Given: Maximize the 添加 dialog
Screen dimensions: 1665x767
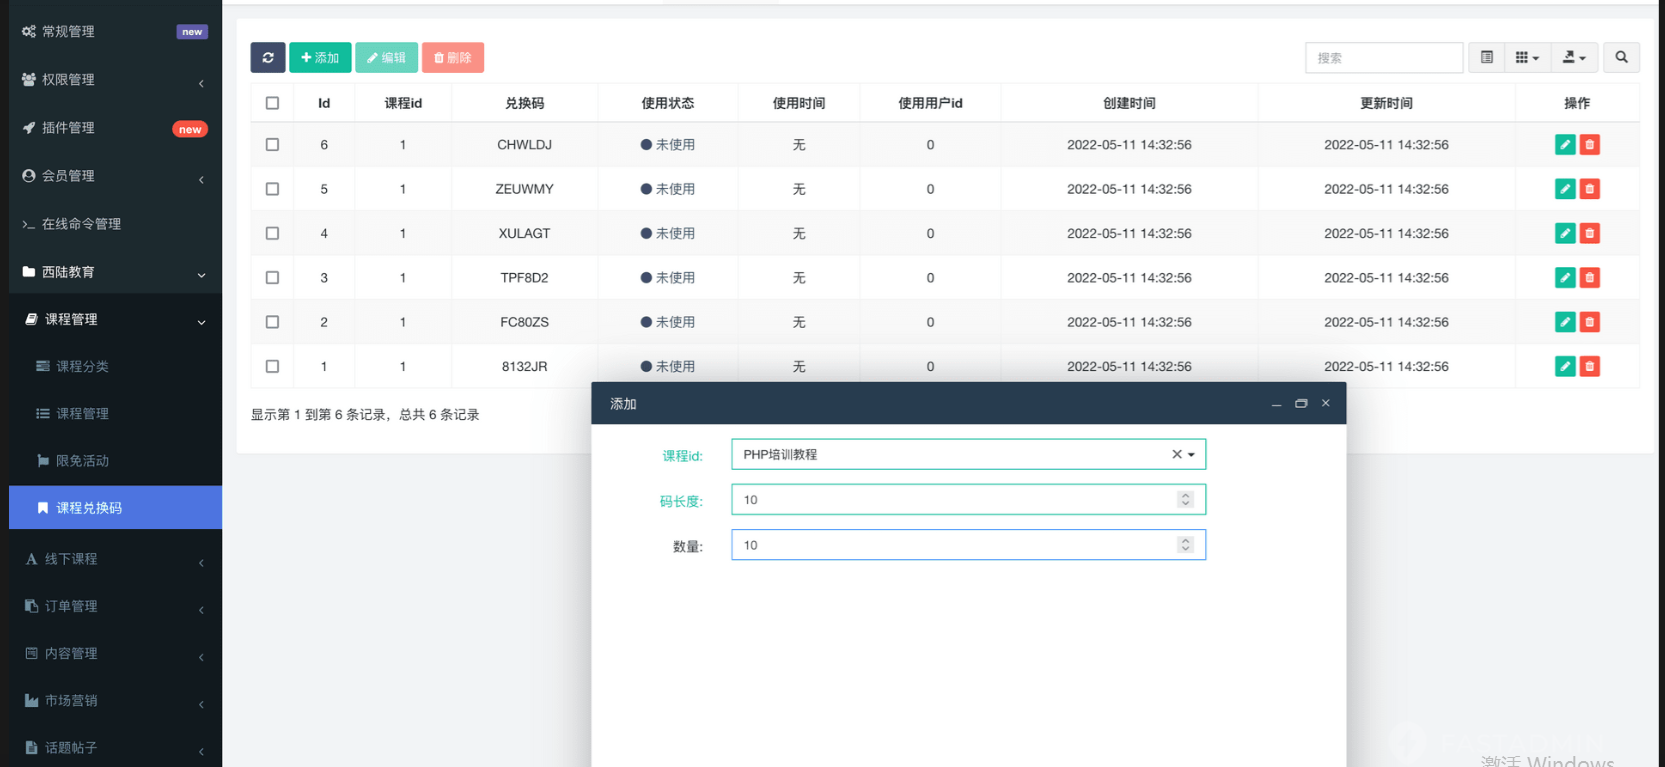Looking at the screenshot, I should click(x=1301, y=404).
